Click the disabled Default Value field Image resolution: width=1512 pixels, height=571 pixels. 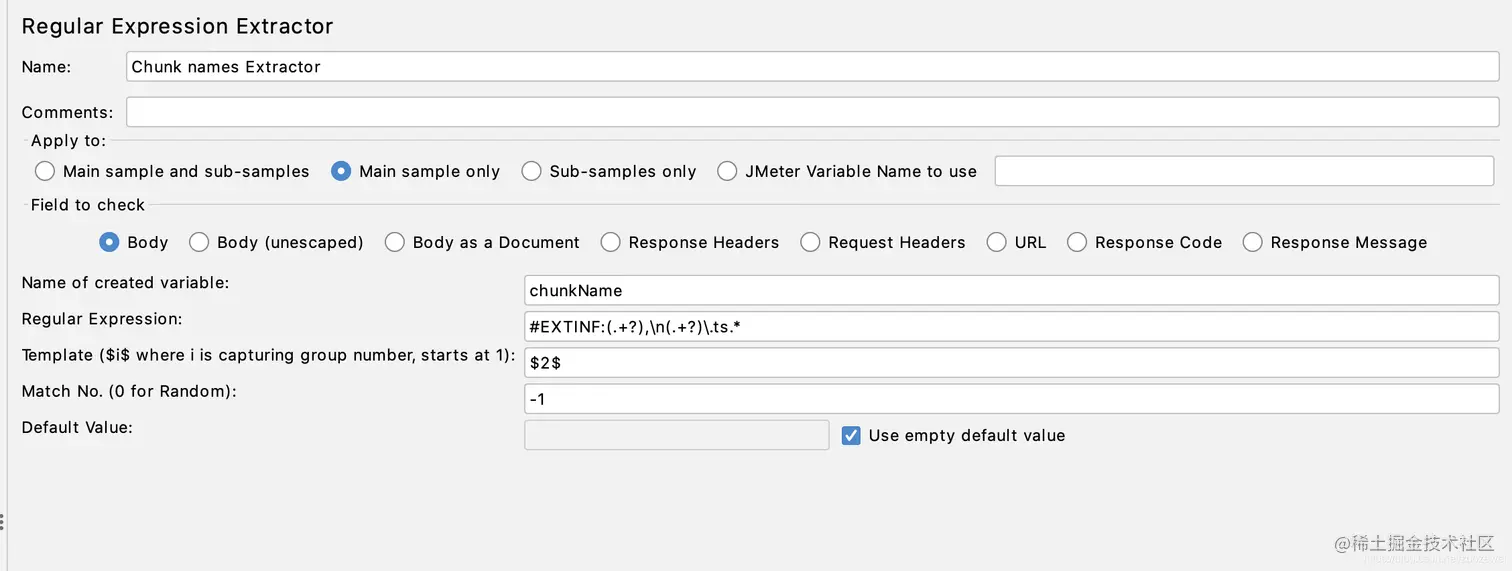(x=677, y=435)
